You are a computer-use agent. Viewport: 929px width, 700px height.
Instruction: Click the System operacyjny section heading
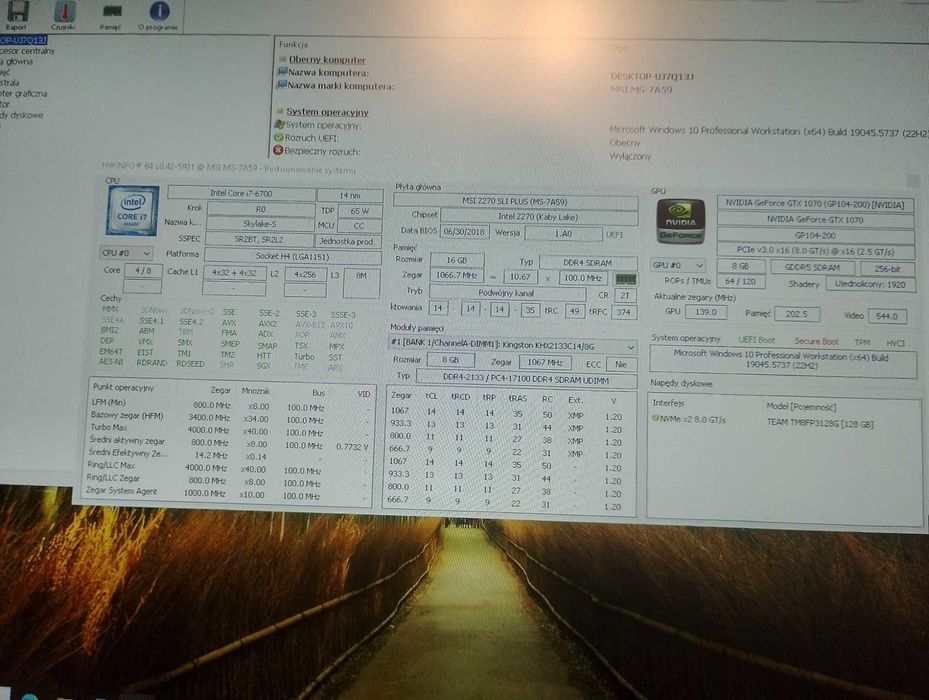(x=327, y=111)
